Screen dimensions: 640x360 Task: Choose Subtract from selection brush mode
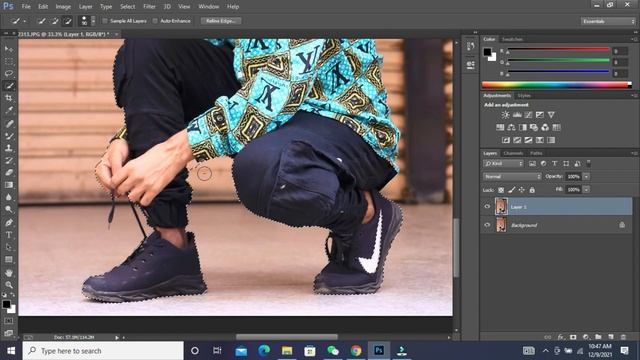tap(67, 21)
